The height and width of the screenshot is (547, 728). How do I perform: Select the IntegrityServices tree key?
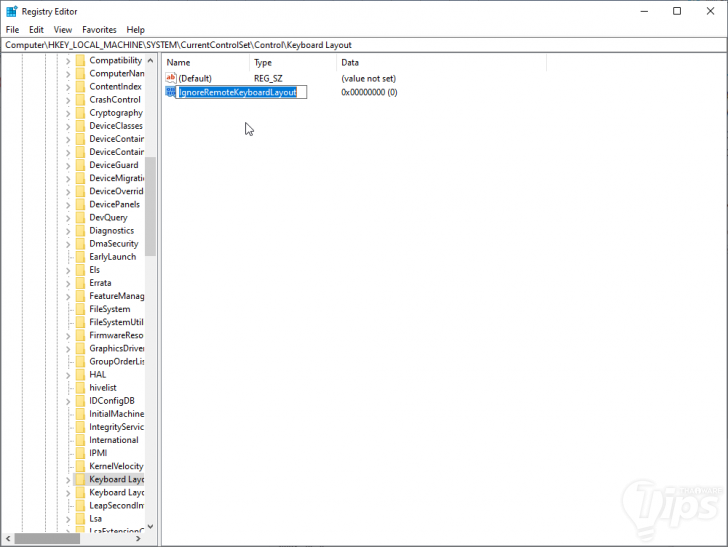[117, 427]
